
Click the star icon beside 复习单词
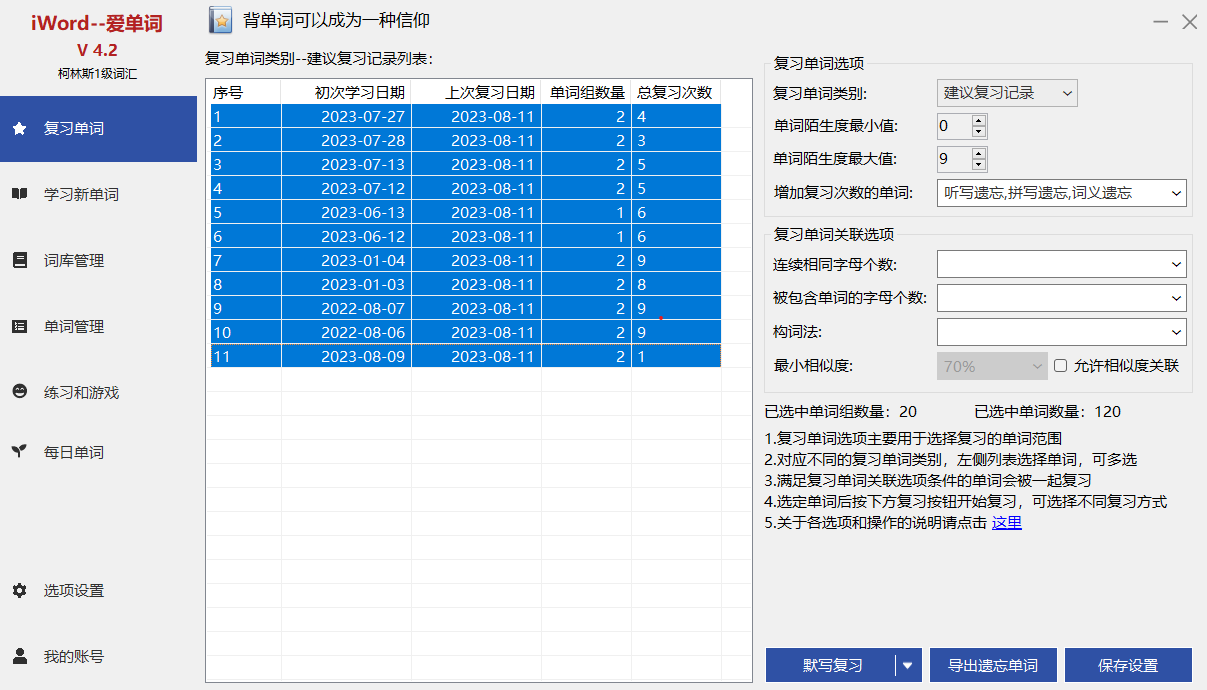pyautogui.click(x=19, y=129)
